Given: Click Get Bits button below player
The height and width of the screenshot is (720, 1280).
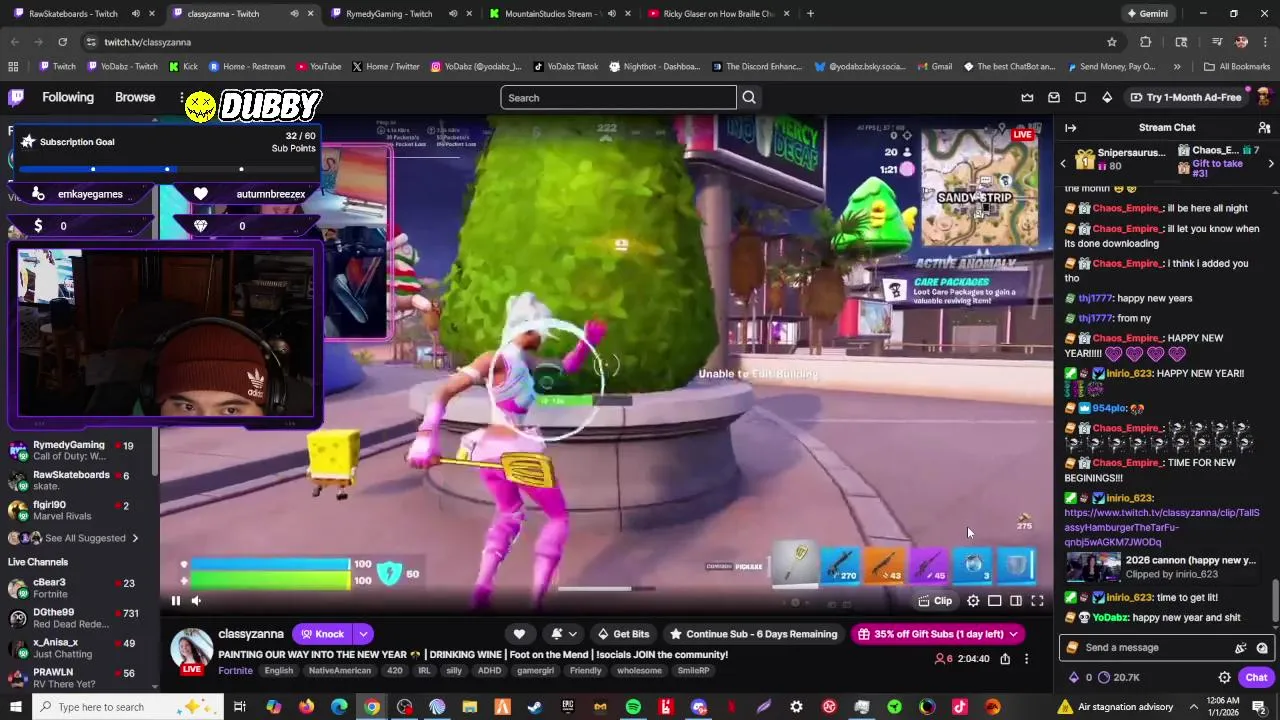Looking at the screenshot, I should [623, 634].
